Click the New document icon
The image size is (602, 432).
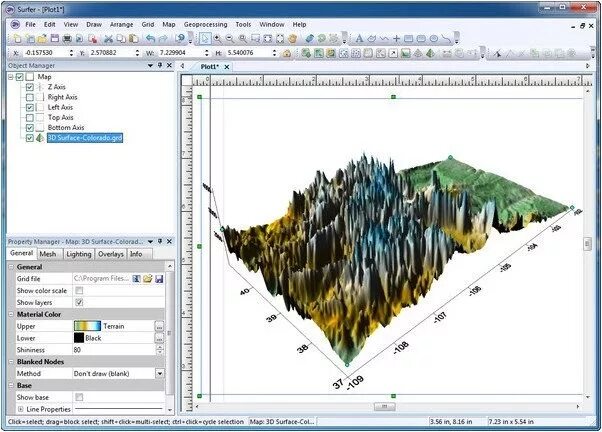tap(18, 38)
